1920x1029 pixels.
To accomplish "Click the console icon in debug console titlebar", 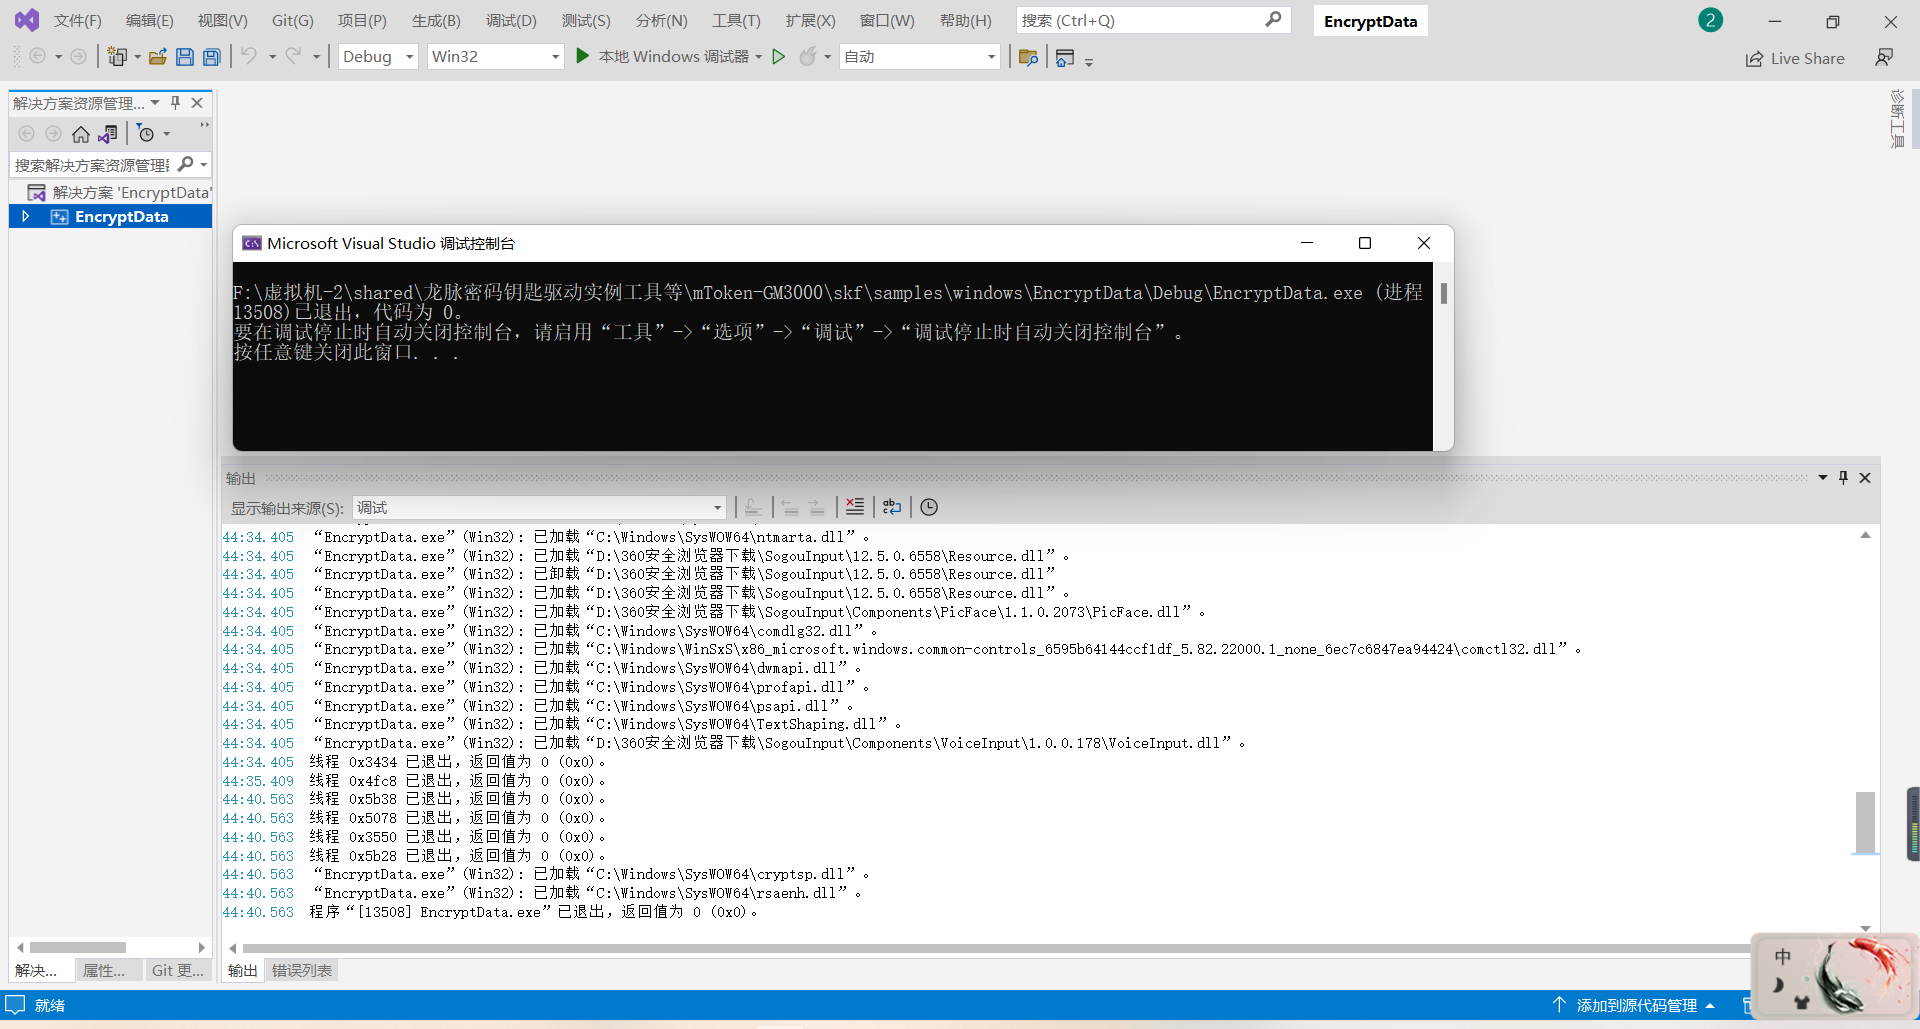I will coord(252,243).
